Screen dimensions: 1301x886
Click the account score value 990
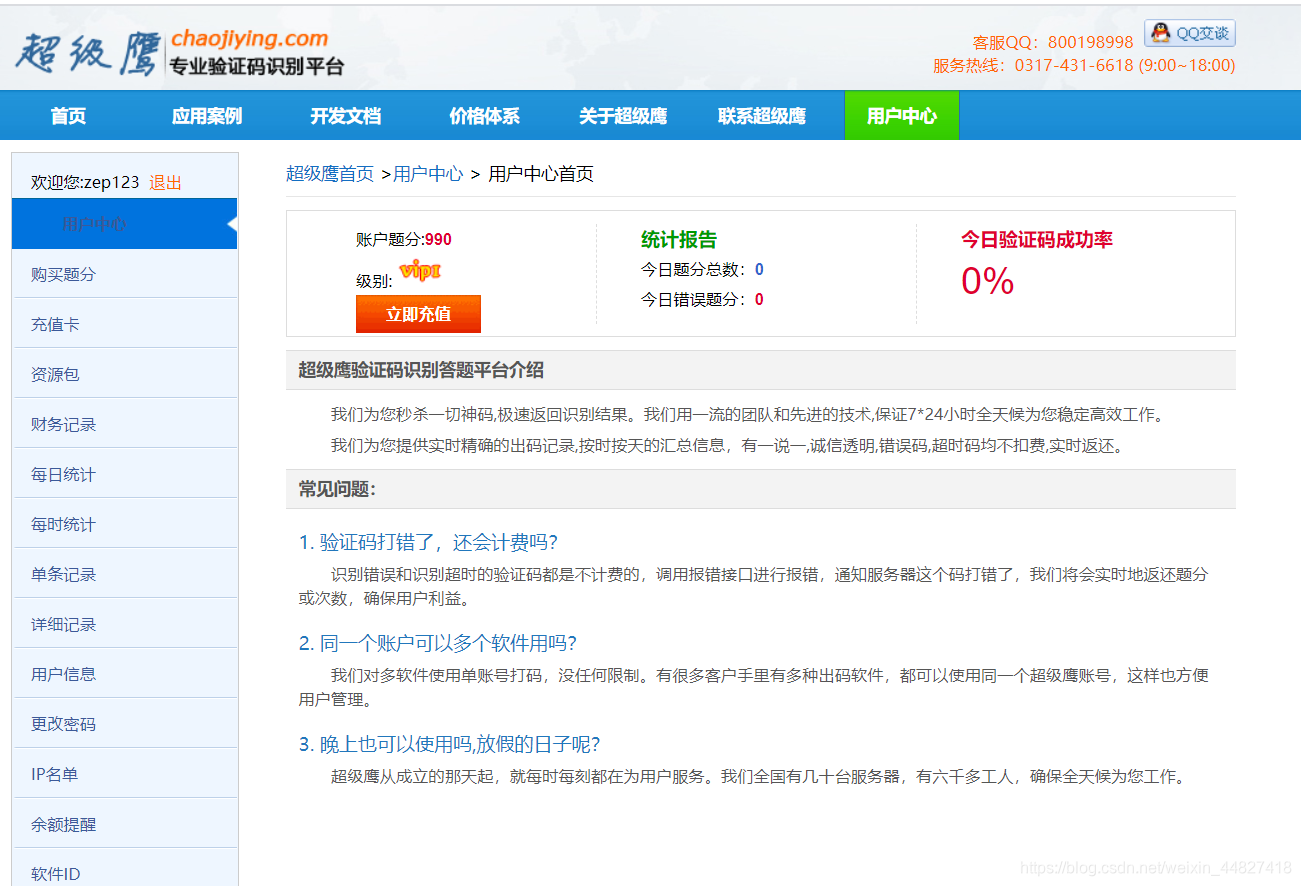(438, 240)
